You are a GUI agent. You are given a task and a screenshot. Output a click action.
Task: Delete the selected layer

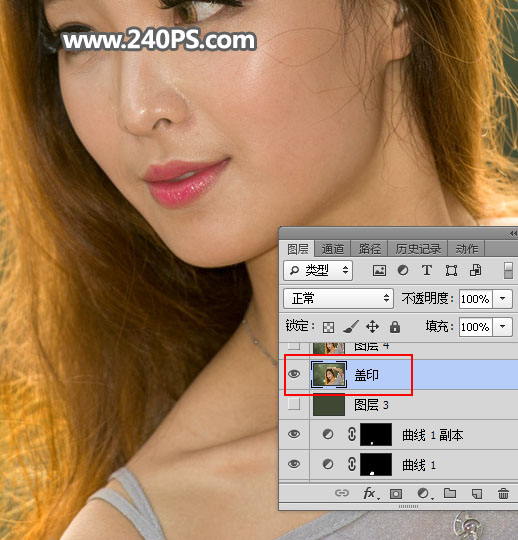coord(503,494)
